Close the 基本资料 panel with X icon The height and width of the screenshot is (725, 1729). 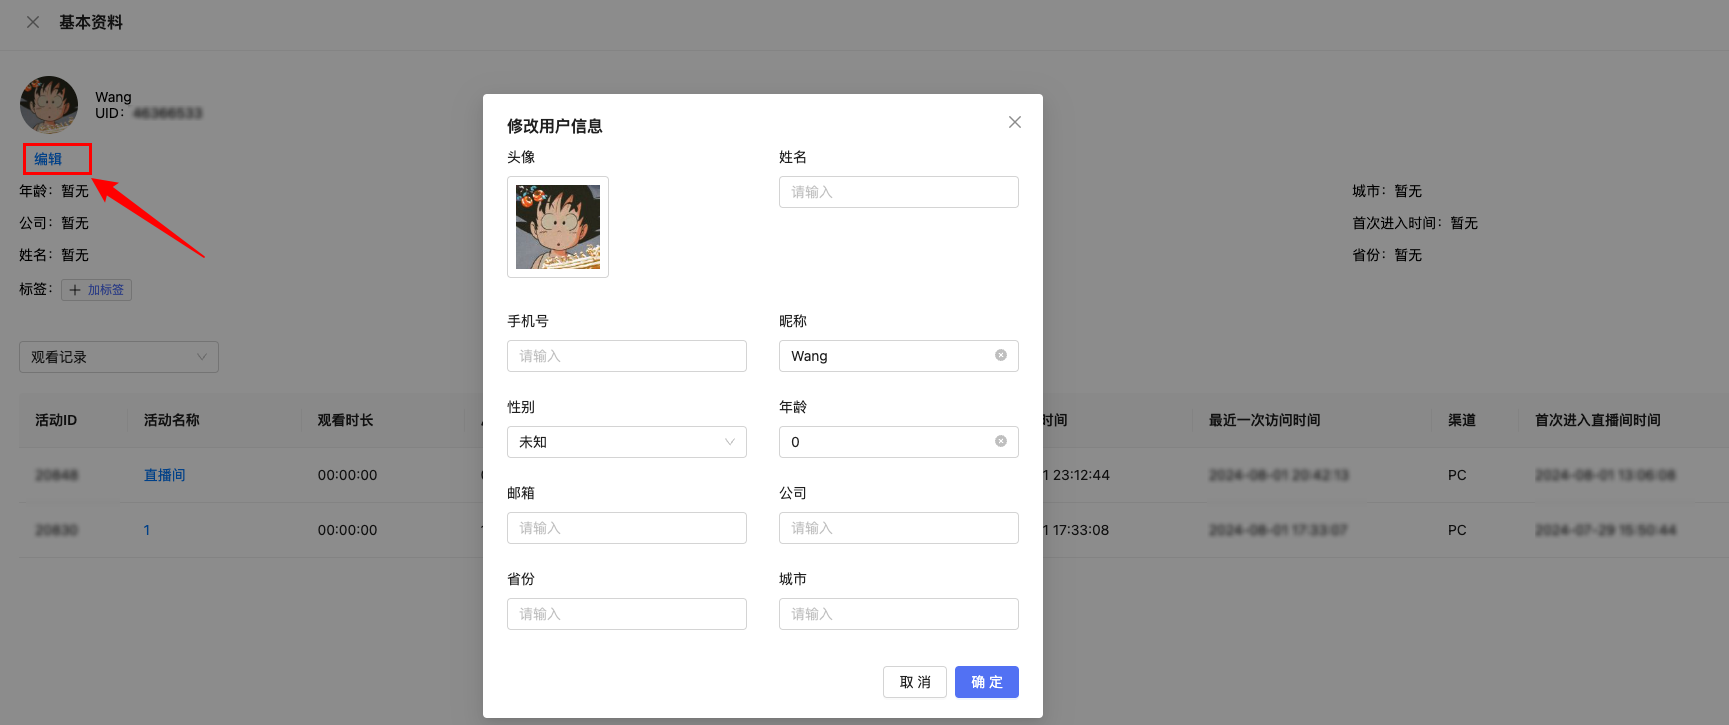click(x=33, y=22)
